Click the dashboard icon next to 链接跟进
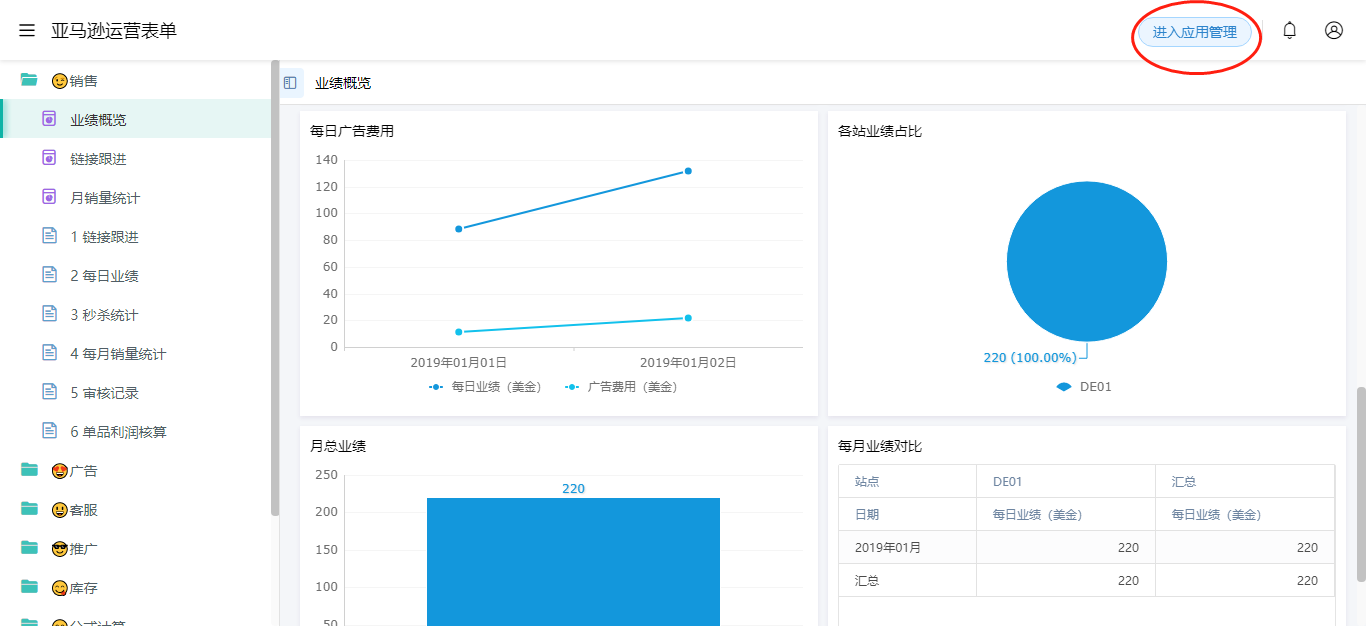1366x626 pixels. coord(49,158)
